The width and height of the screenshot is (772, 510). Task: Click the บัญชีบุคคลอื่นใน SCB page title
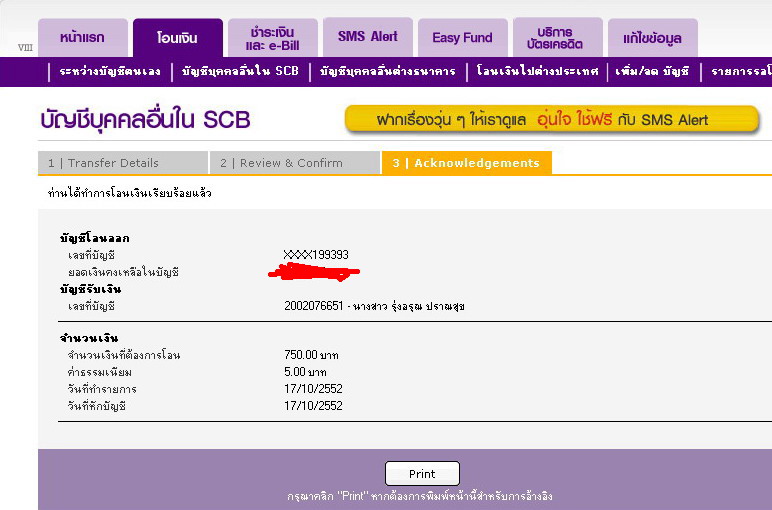click(x=145, y=120)
